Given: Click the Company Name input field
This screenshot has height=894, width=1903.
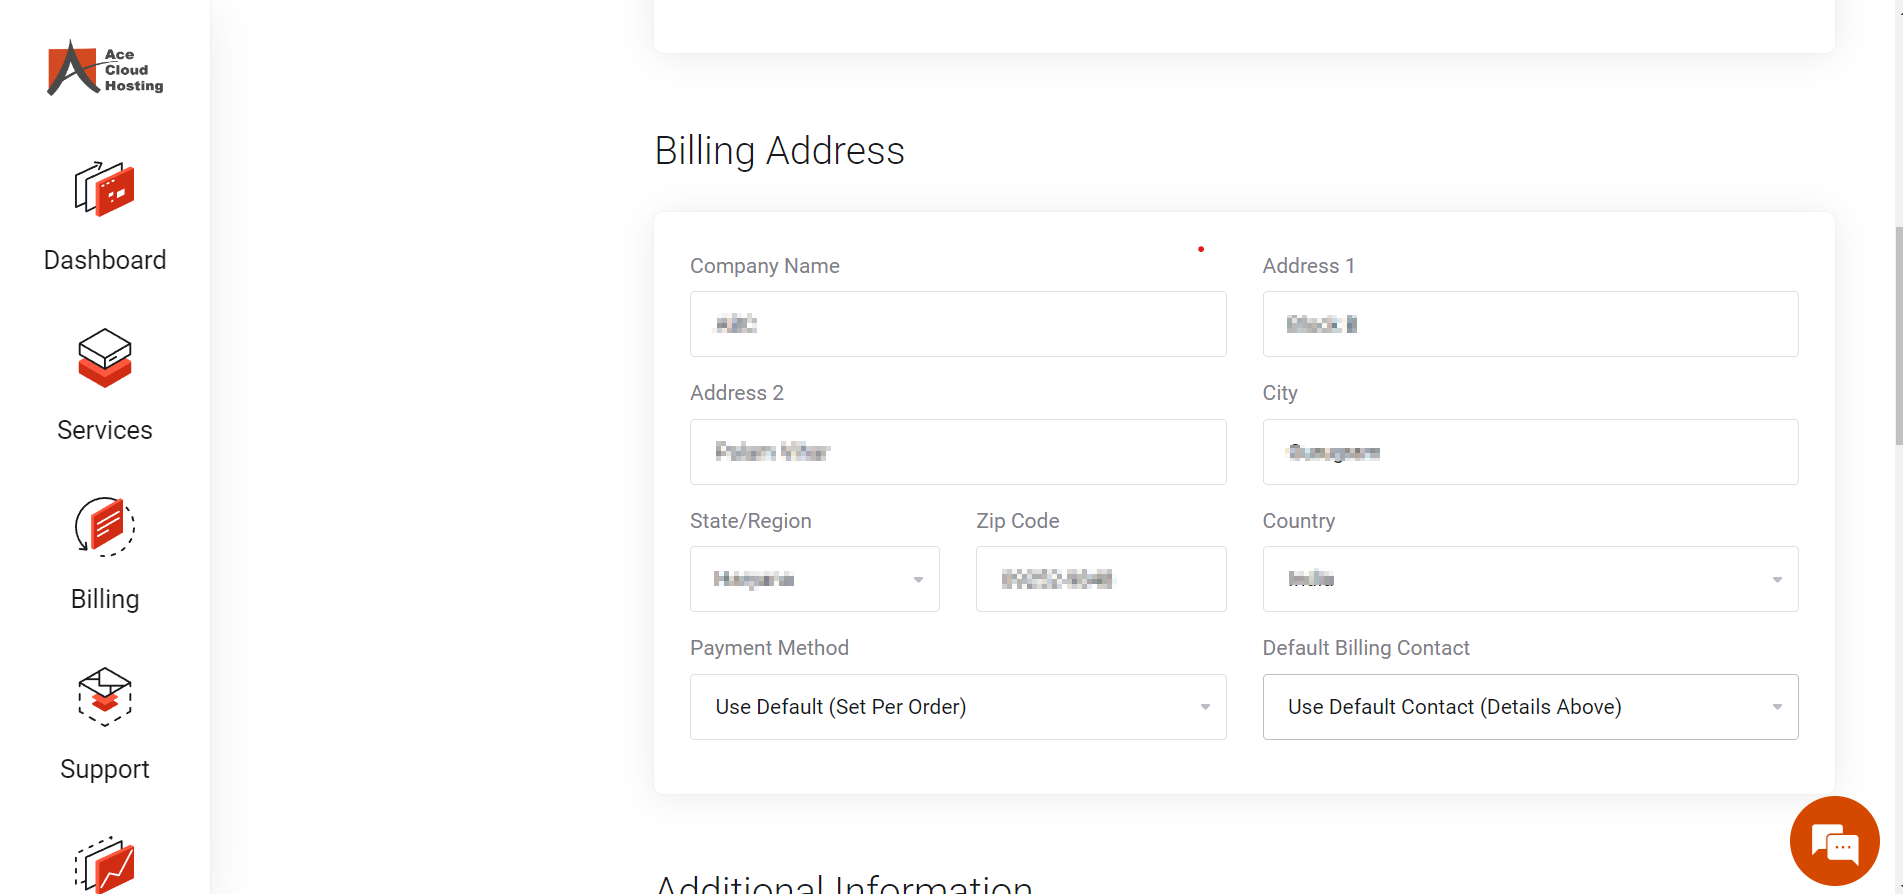Looking at the screenshot, I should (x=958, y=324).
